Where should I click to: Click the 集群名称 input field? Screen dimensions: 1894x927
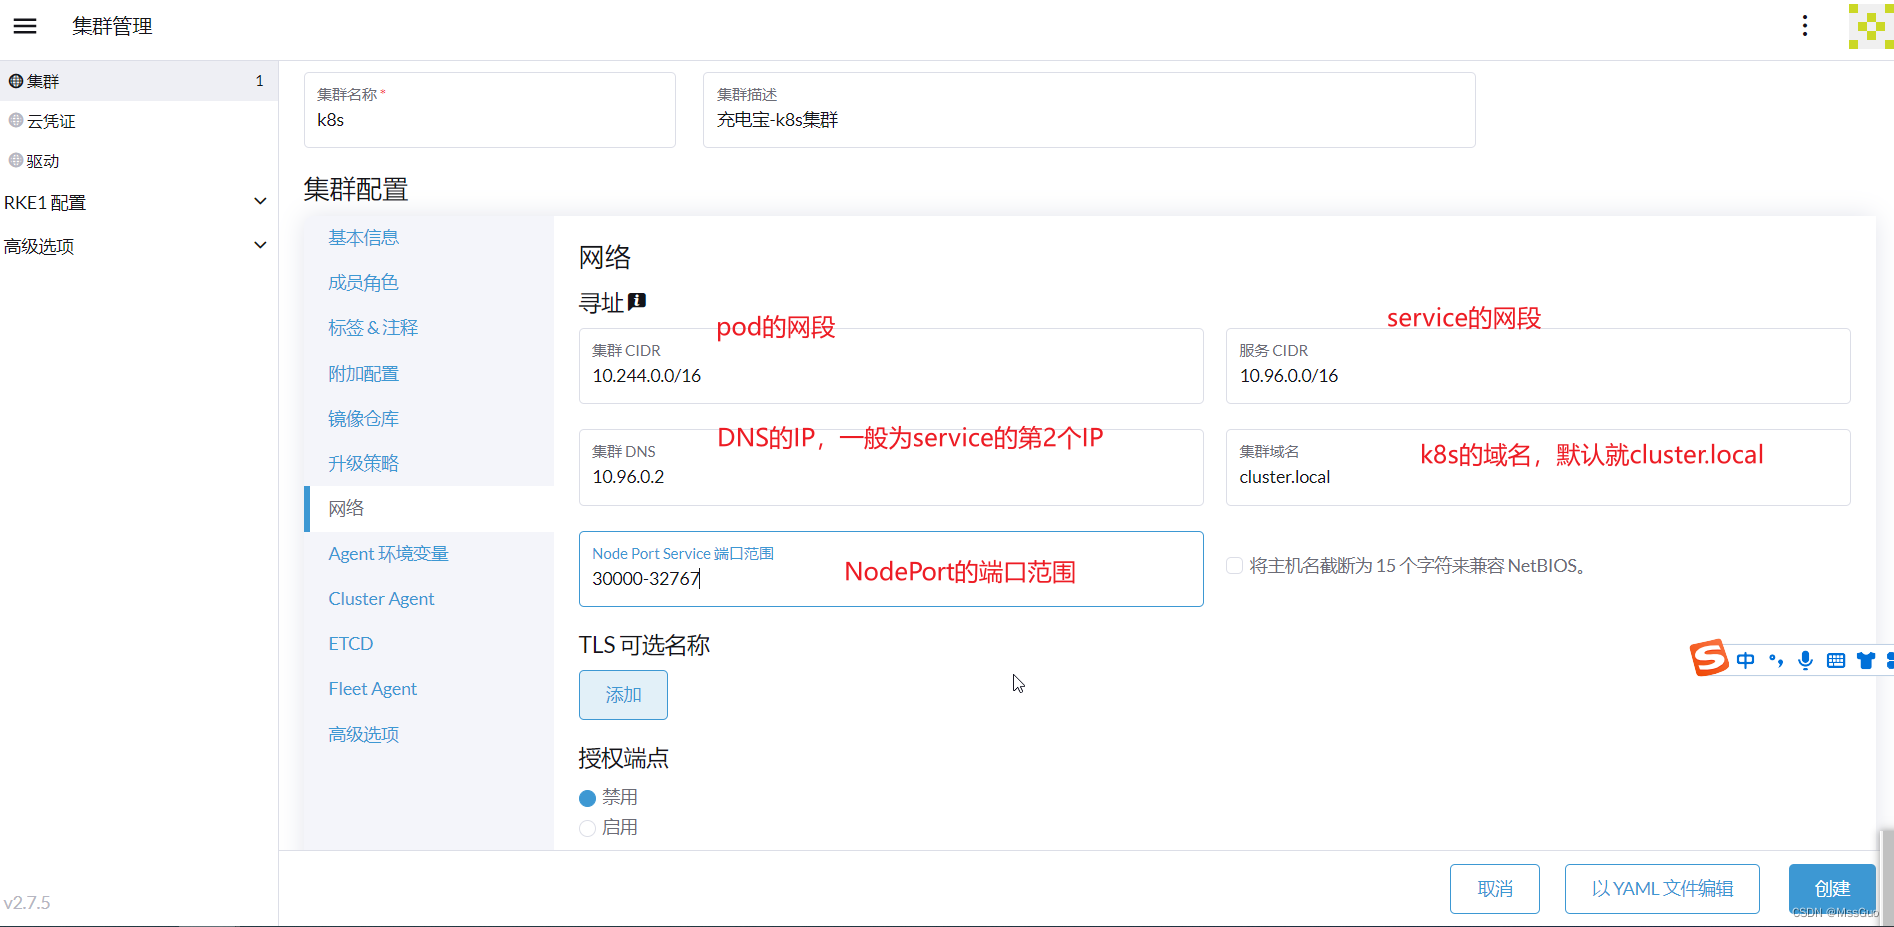[x=490, y=110]
